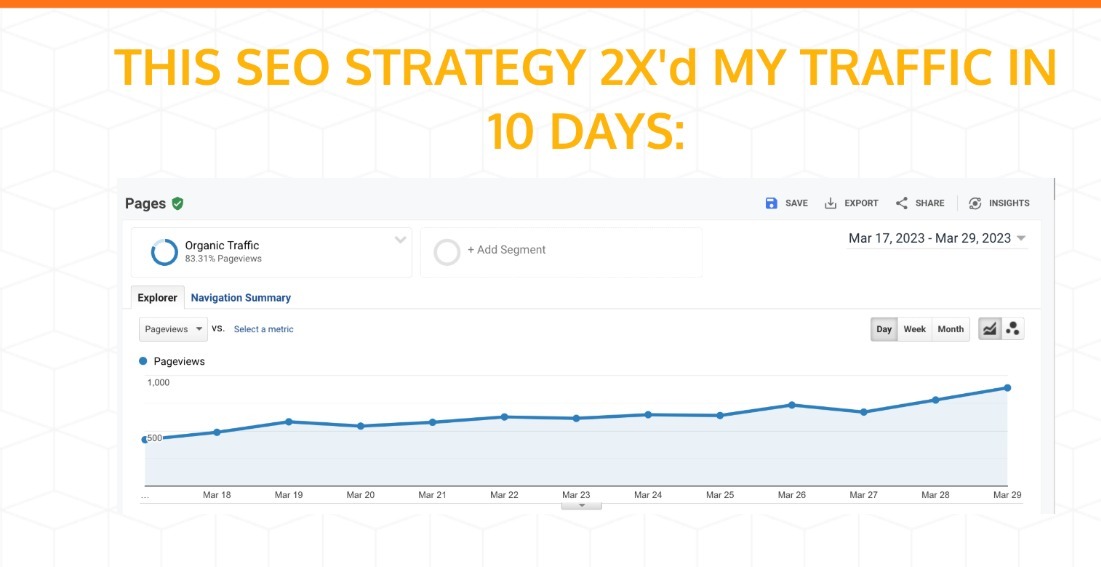
Task: Click the Organic Traffic donut icon
Action: click(x=164, y=252)
